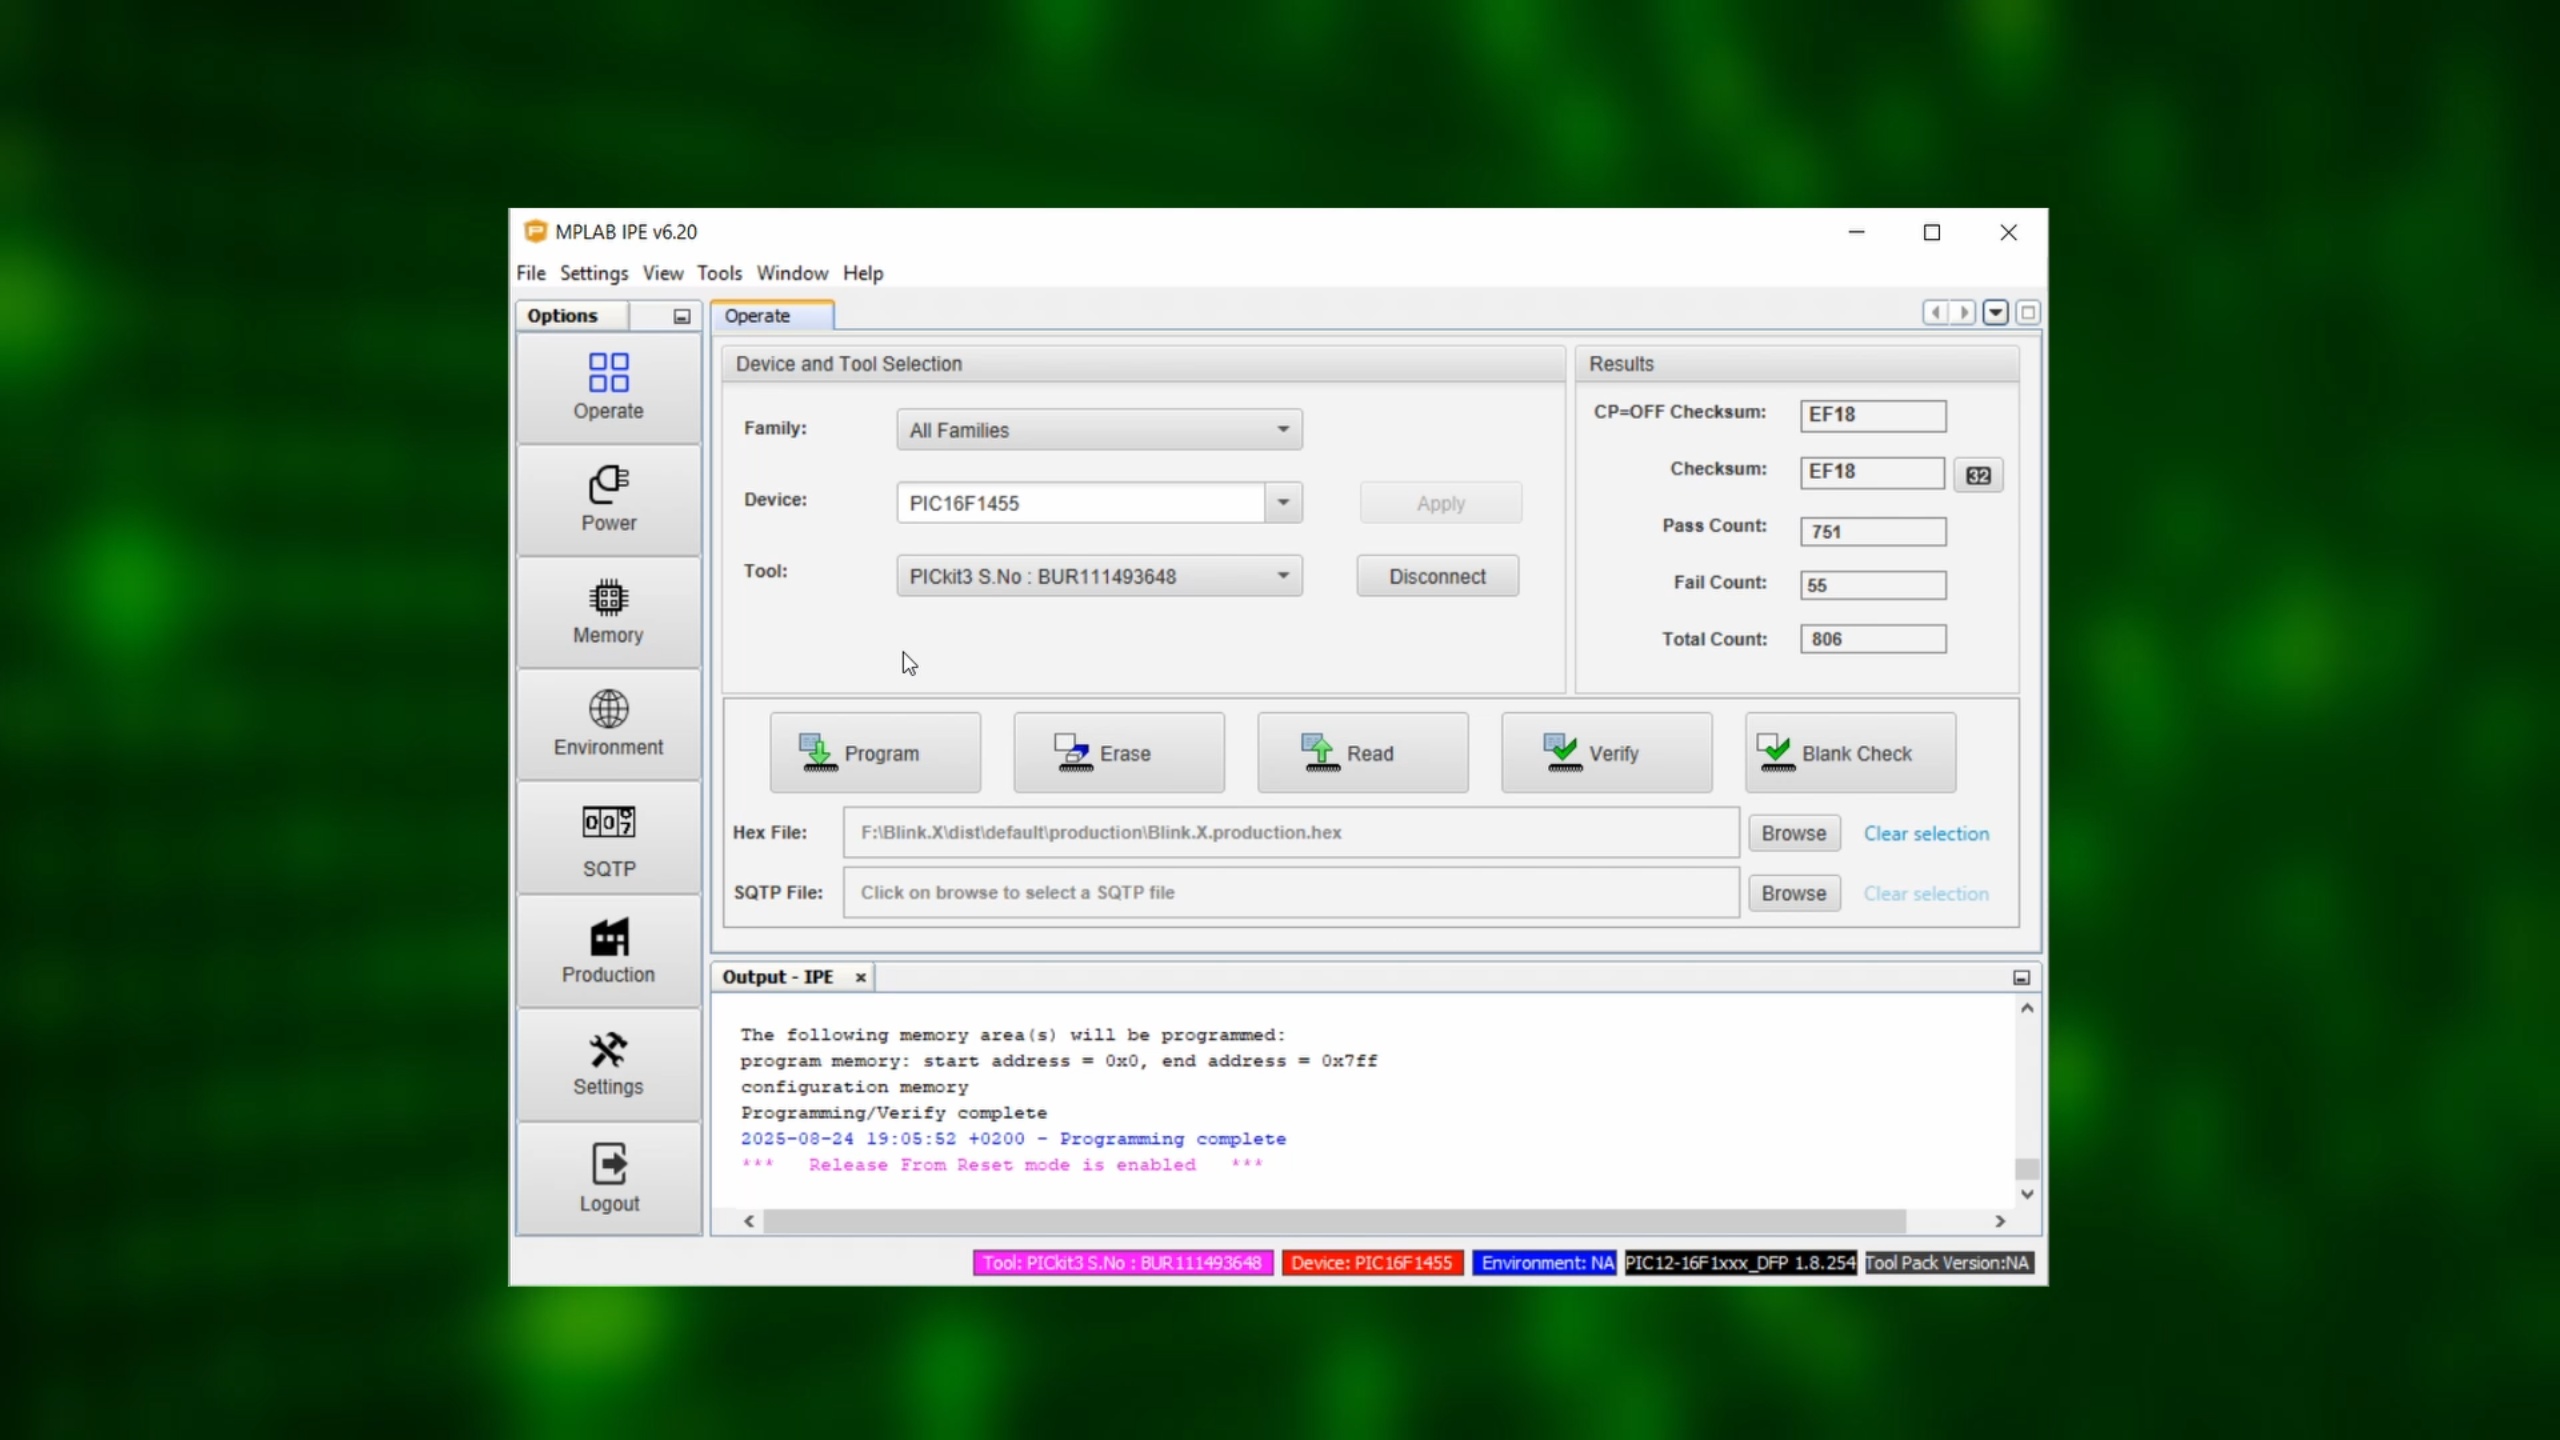Click the Program device button
The image size is (2560, 1440).
(875, 753)
